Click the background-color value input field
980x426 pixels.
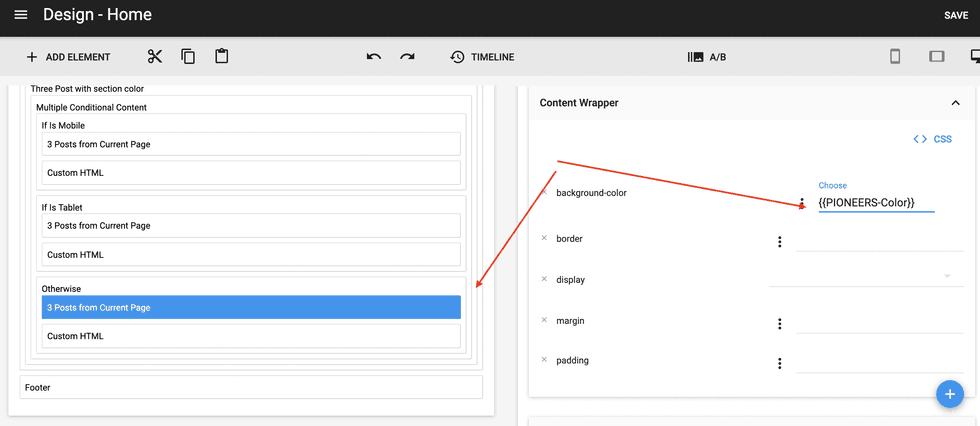(x=875, y=203)
